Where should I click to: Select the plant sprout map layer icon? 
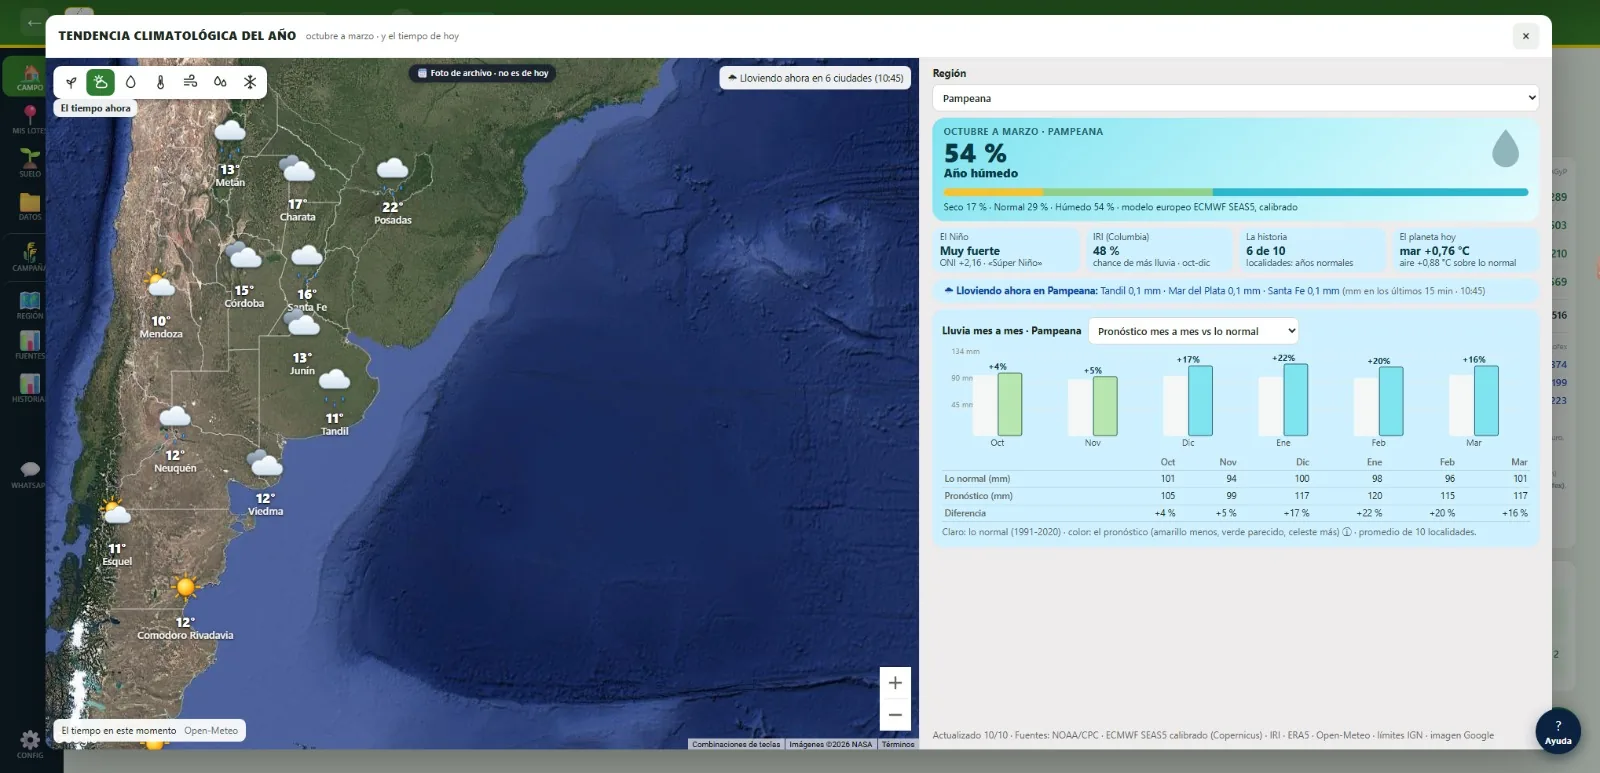click(x=71, y=82)
